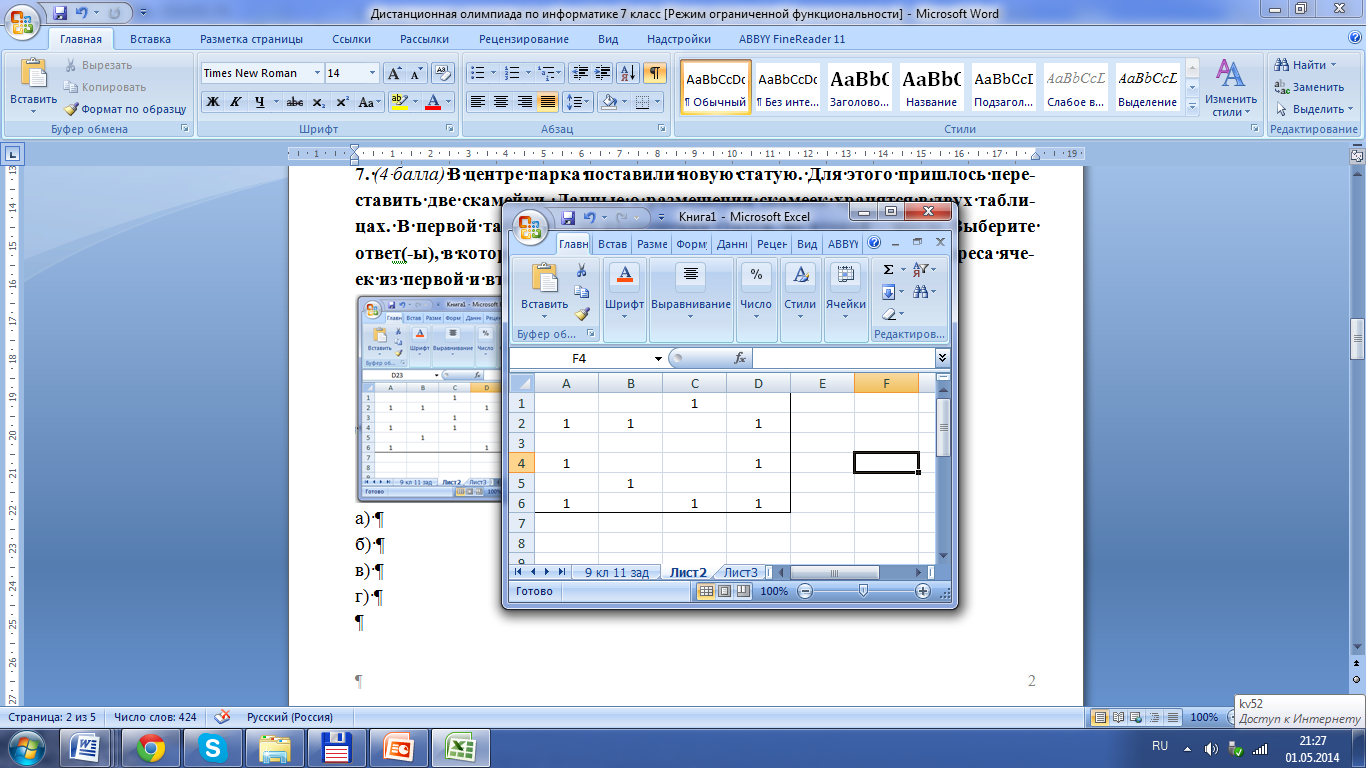Open the '9 кл 11 зад' sheet tab

[x=617, y=572]
